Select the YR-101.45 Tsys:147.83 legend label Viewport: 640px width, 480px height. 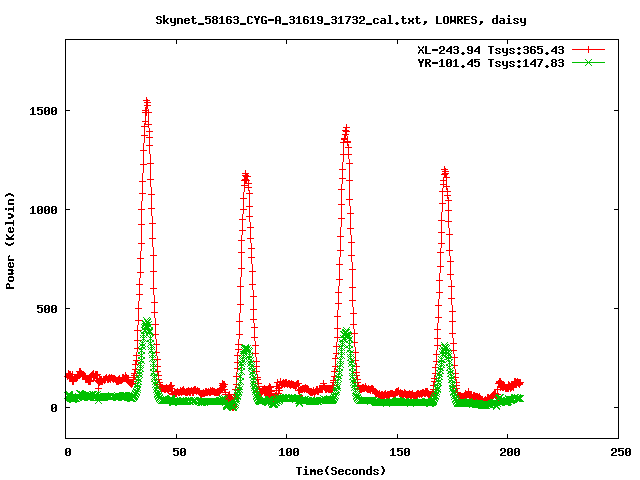point(491,63)
